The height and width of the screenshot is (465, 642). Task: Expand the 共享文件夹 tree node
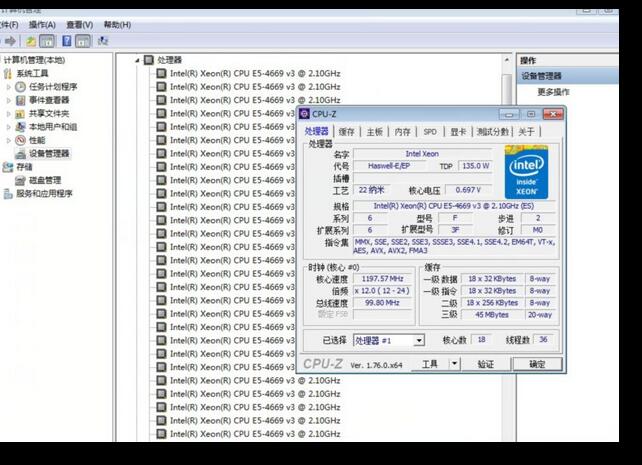(9, 114)
